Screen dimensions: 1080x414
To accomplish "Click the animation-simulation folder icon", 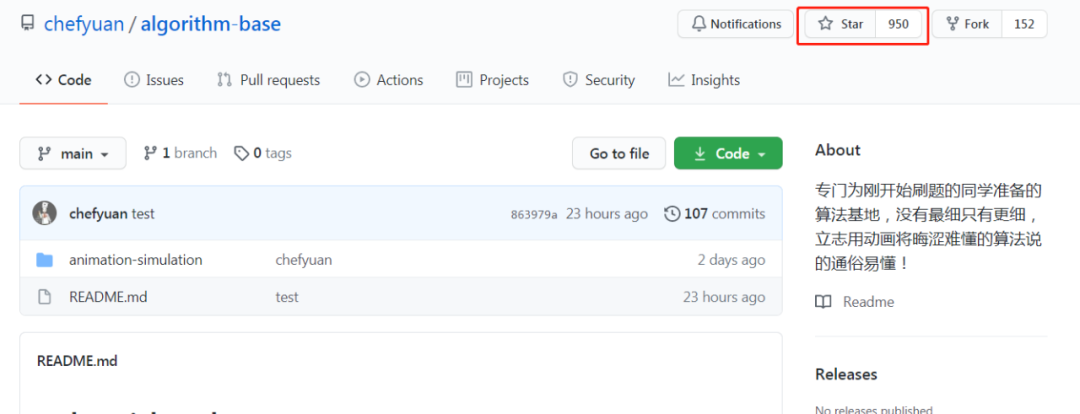I will (44, 260).
